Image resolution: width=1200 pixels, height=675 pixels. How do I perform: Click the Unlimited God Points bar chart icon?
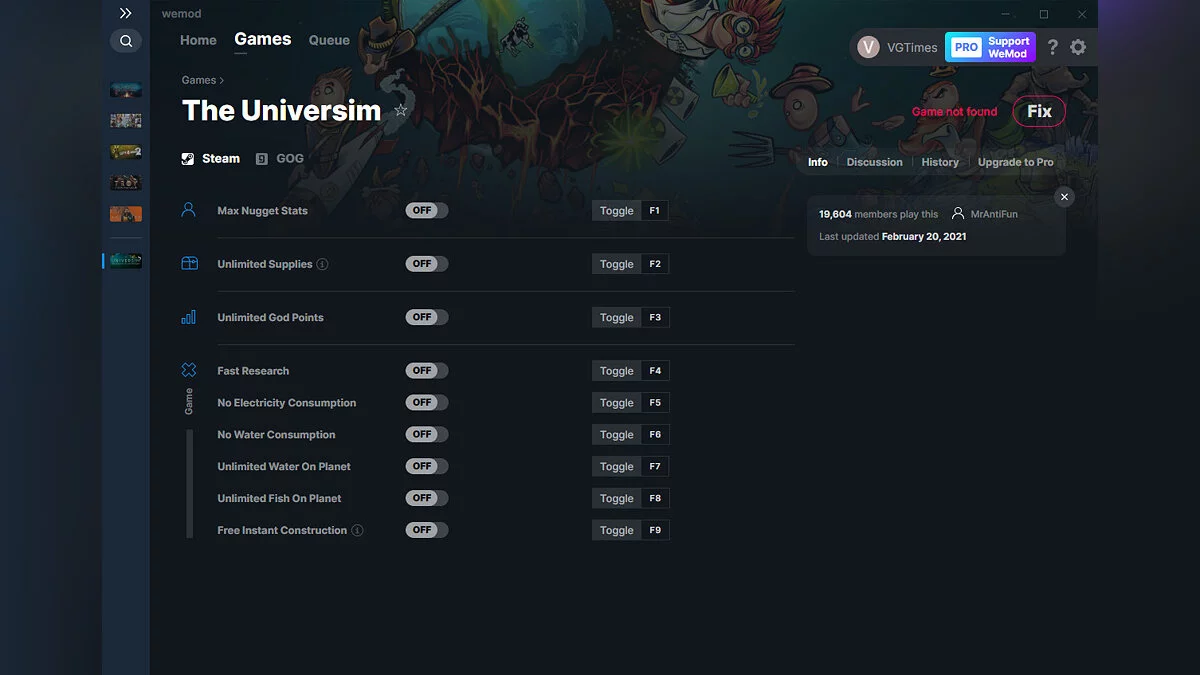(x=188, y=316)
